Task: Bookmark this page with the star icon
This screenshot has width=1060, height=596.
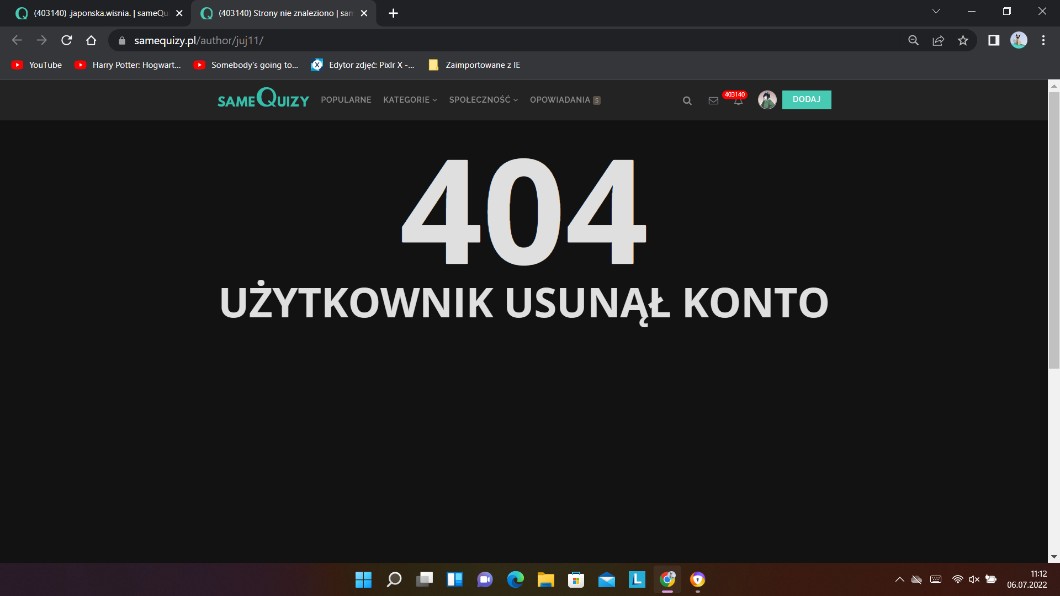Action: click(x=963, y=40)
